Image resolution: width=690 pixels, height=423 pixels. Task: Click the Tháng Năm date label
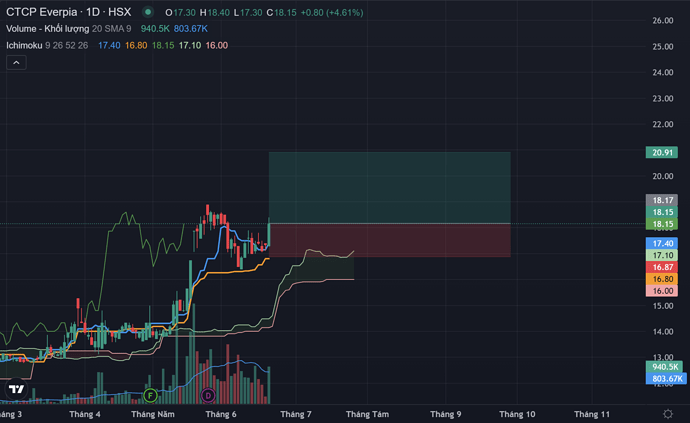click(153, 414)
